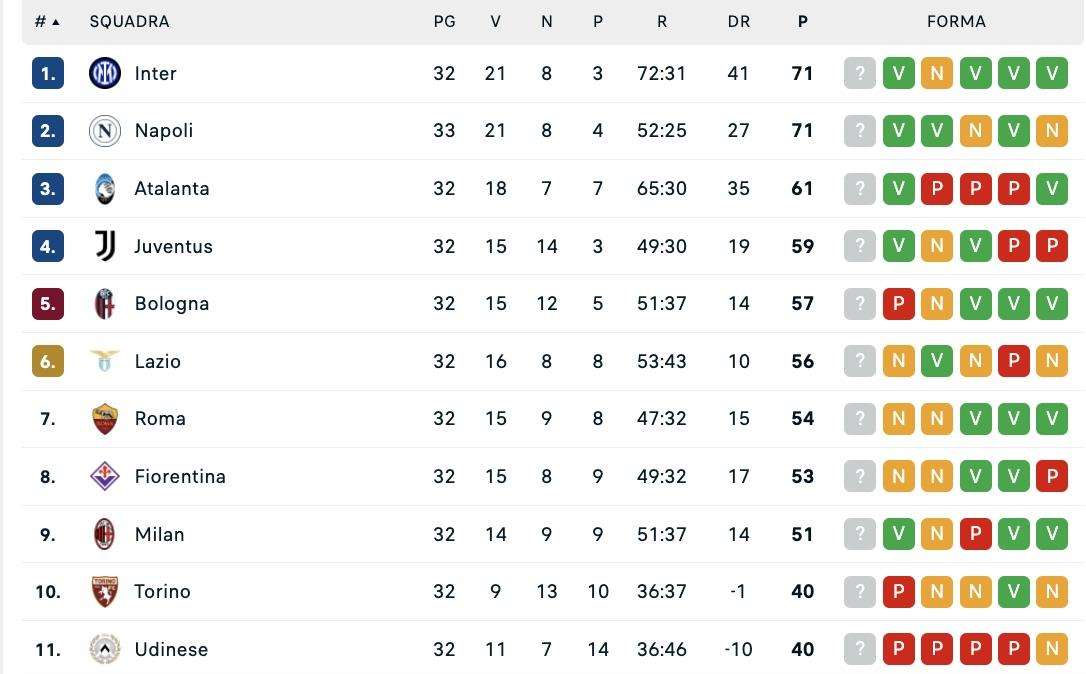
Task: Click the Roma club crest icon
Action: click(105, 419)
